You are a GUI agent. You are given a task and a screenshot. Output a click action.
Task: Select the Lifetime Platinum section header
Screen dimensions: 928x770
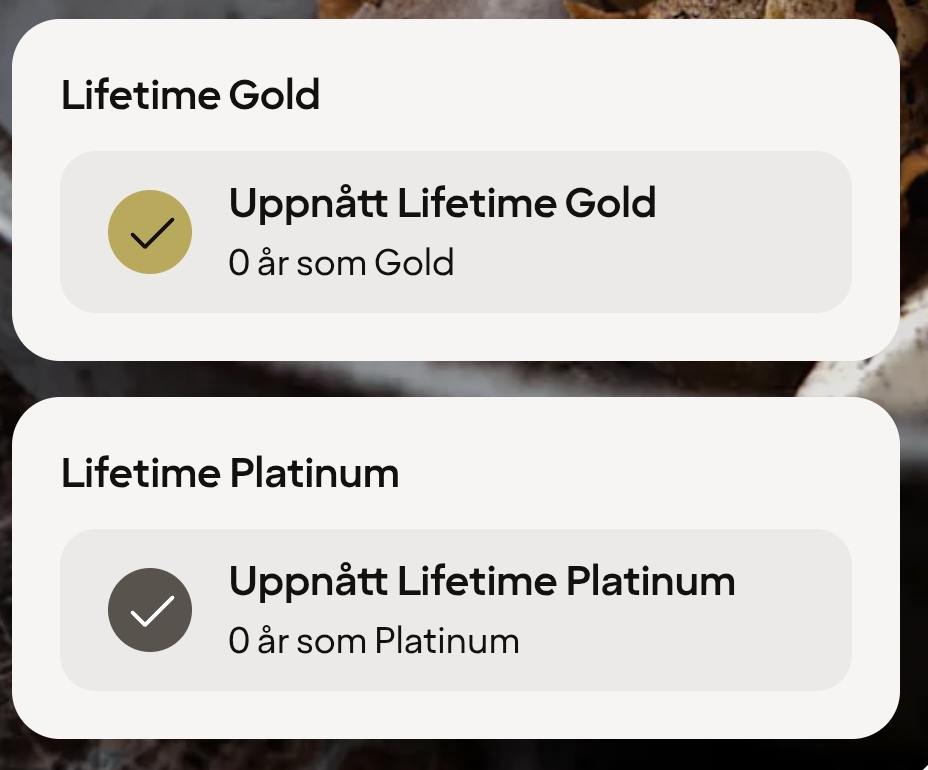pyautogui.click(x=229, y=472)
